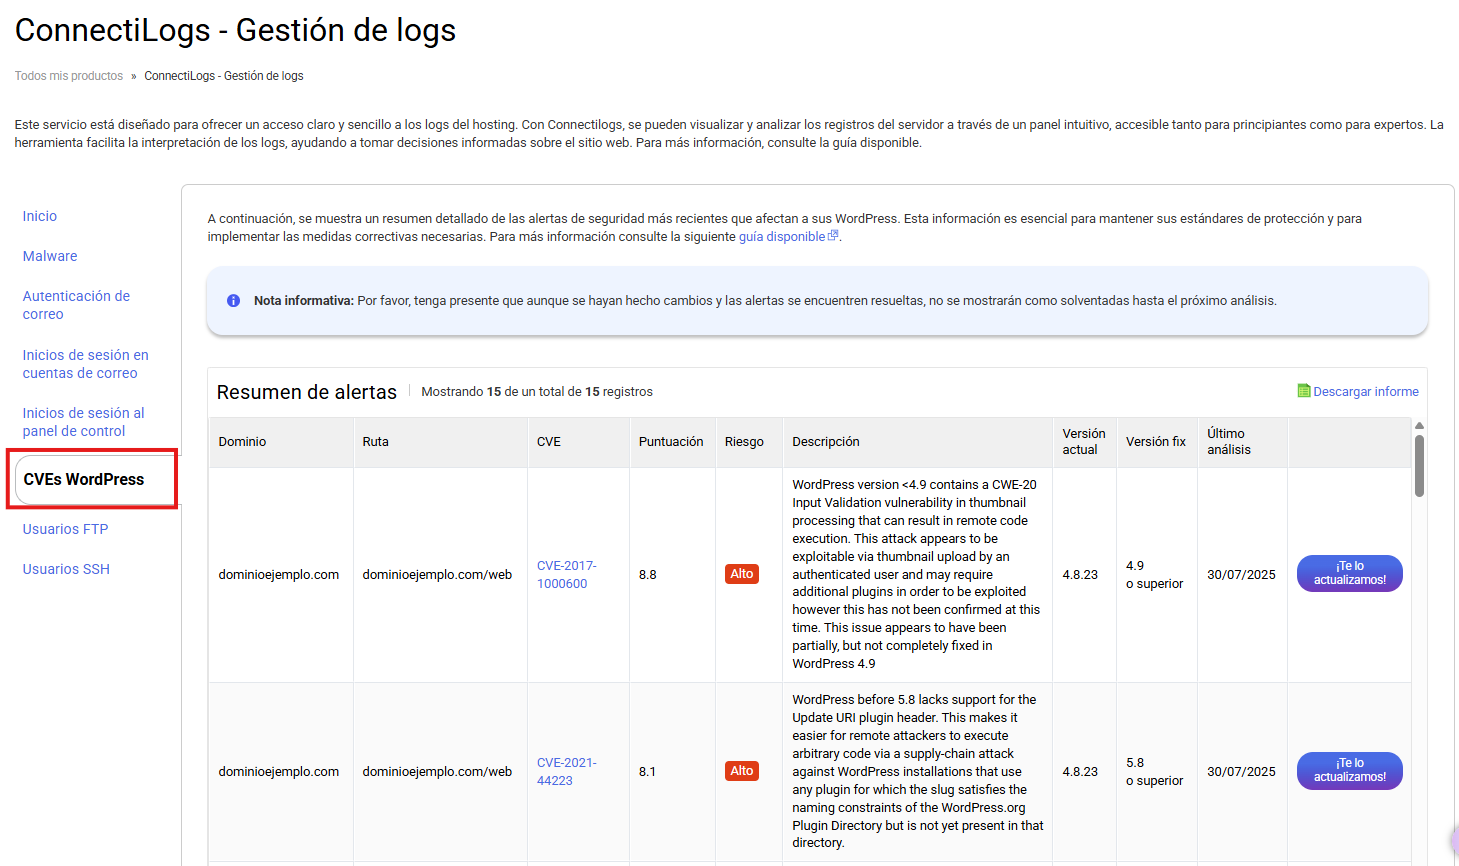Image resolution: width=1459 pixels, height=866 pixels.
Task: Open Inicios de sesión en cuentas de correo
Action: [85, 364]
